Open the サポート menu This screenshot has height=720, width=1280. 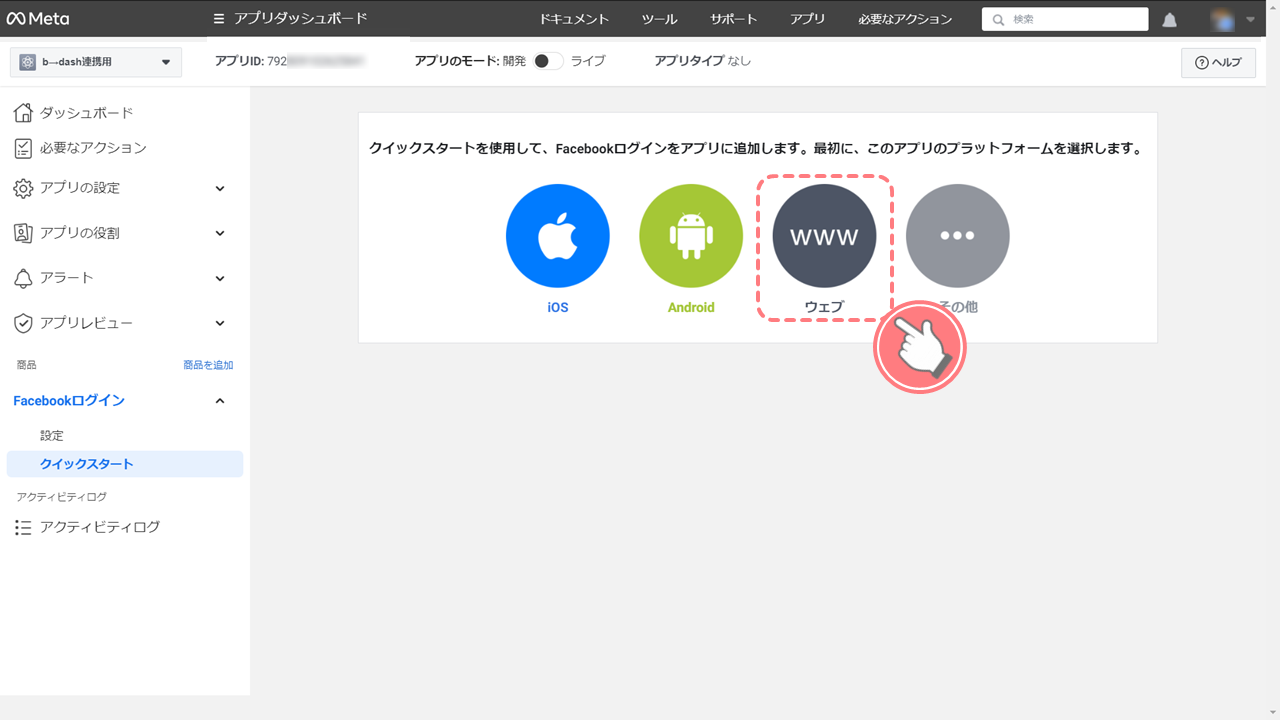coord(734,19)
